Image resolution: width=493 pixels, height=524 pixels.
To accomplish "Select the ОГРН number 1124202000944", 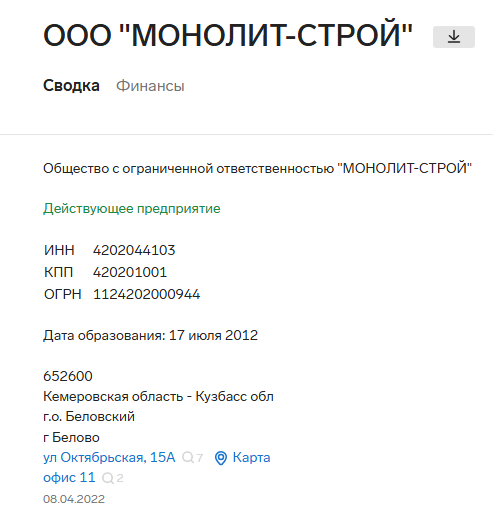I will (146, 294).
